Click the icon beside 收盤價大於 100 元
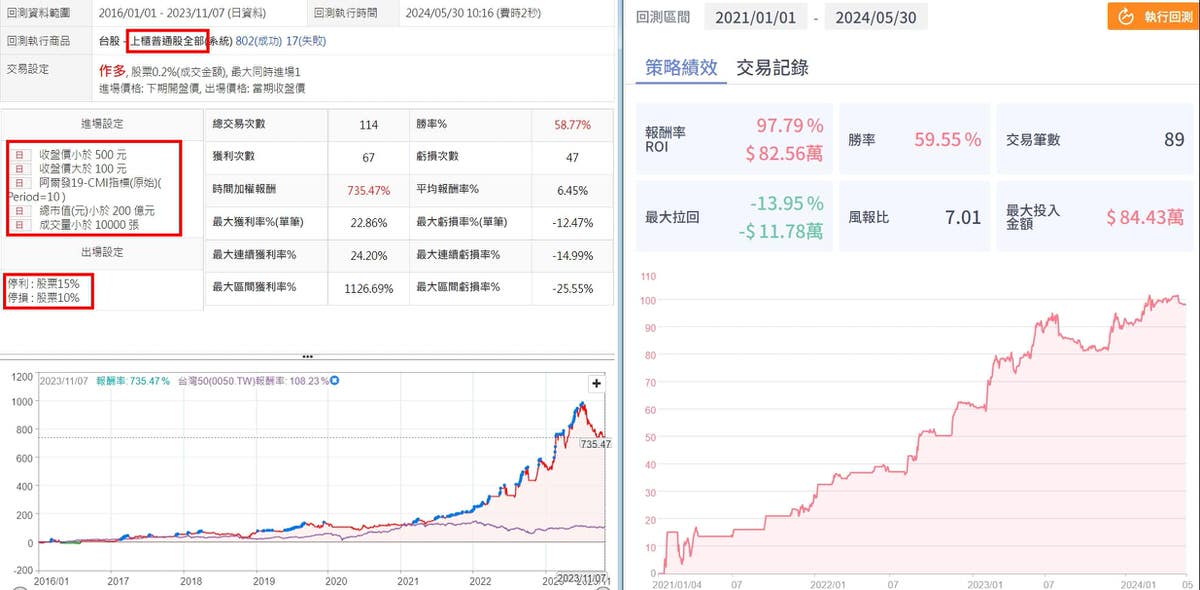This screenshot has width=1200, height=590. 17,168
